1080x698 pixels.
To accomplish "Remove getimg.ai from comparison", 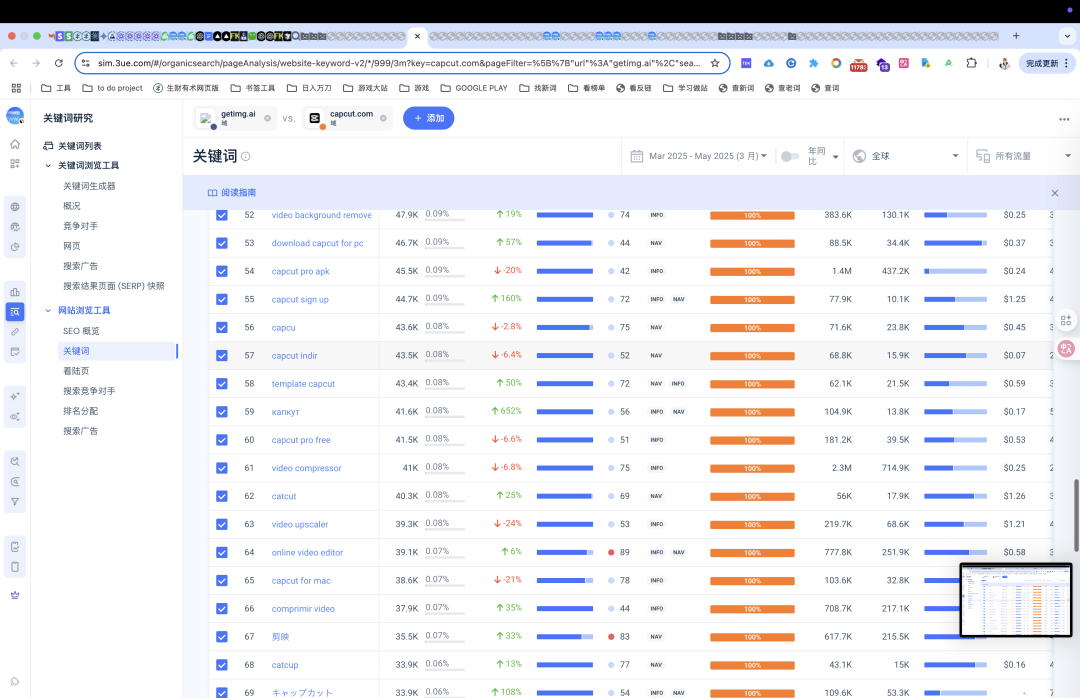I will (267, 119).
